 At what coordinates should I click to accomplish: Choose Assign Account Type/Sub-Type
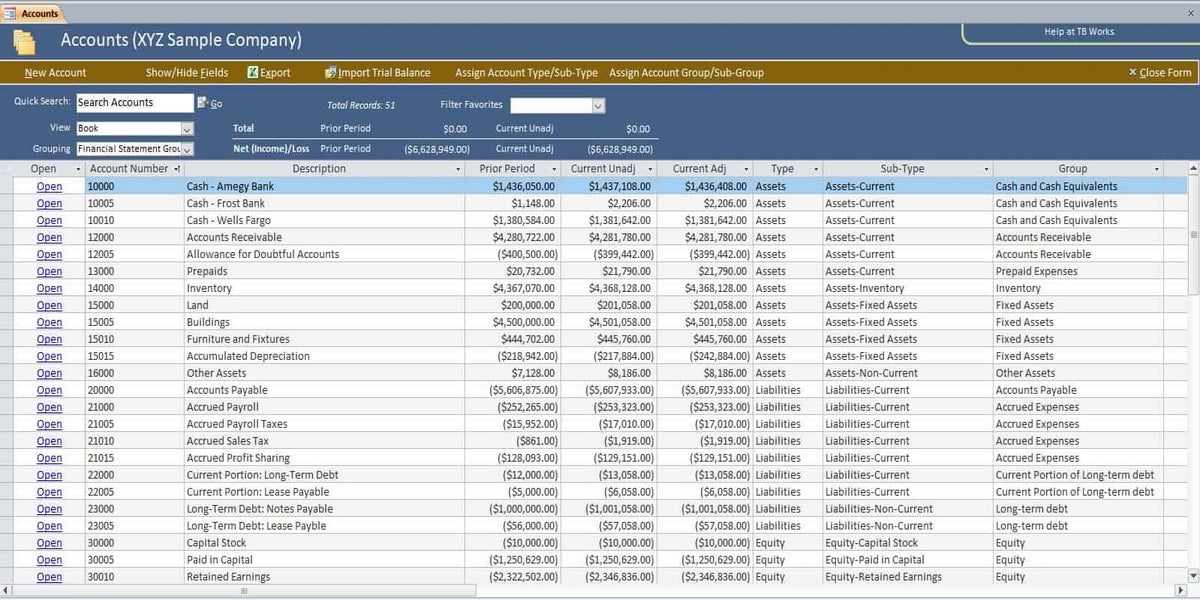[x=526, y=73]
